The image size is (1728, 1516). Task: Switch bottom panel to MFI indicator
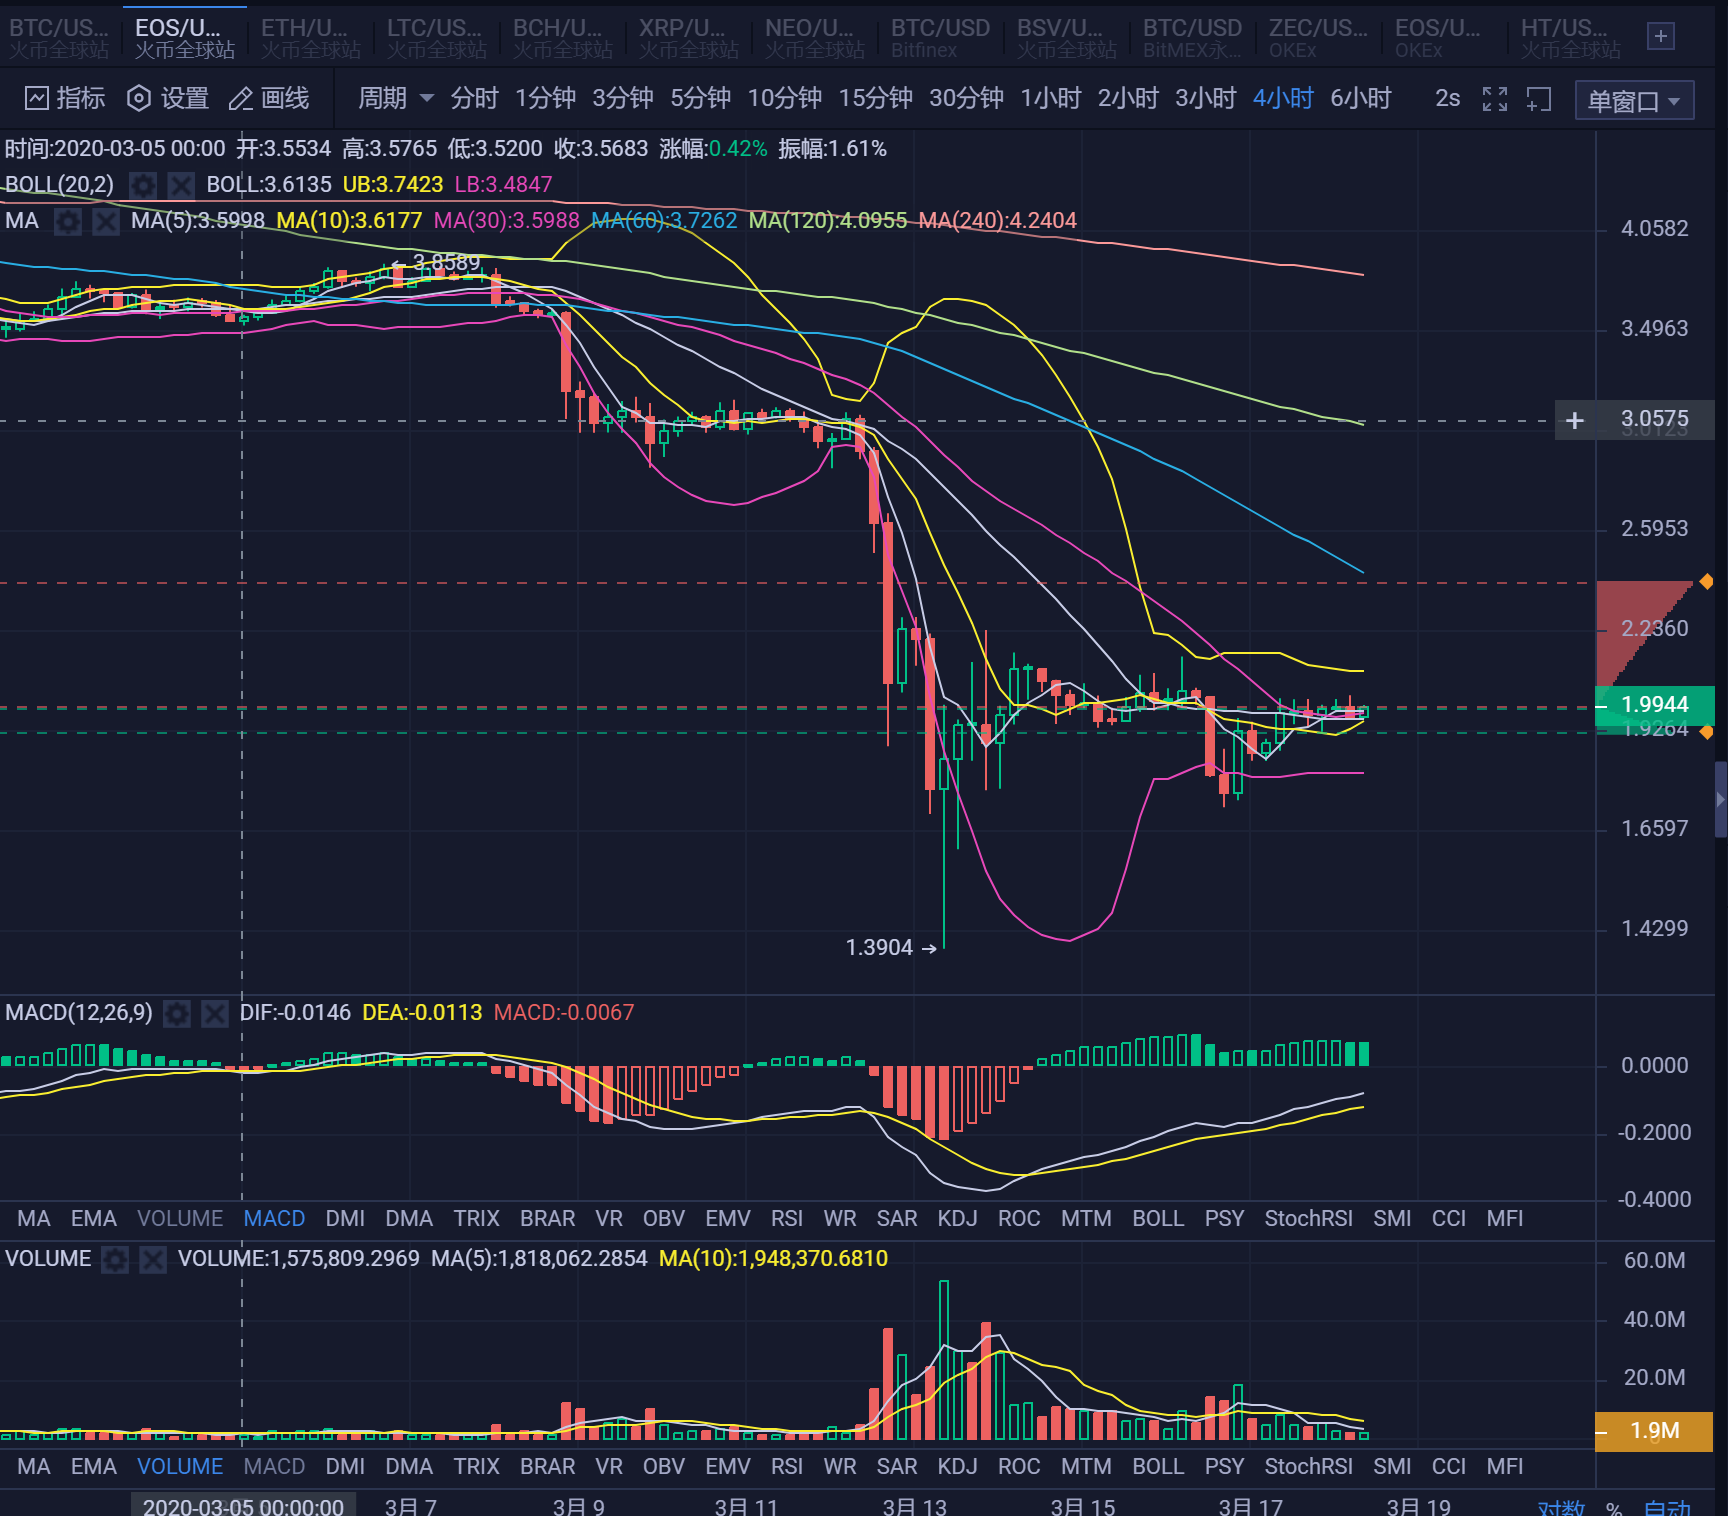pos(1505,1467)
